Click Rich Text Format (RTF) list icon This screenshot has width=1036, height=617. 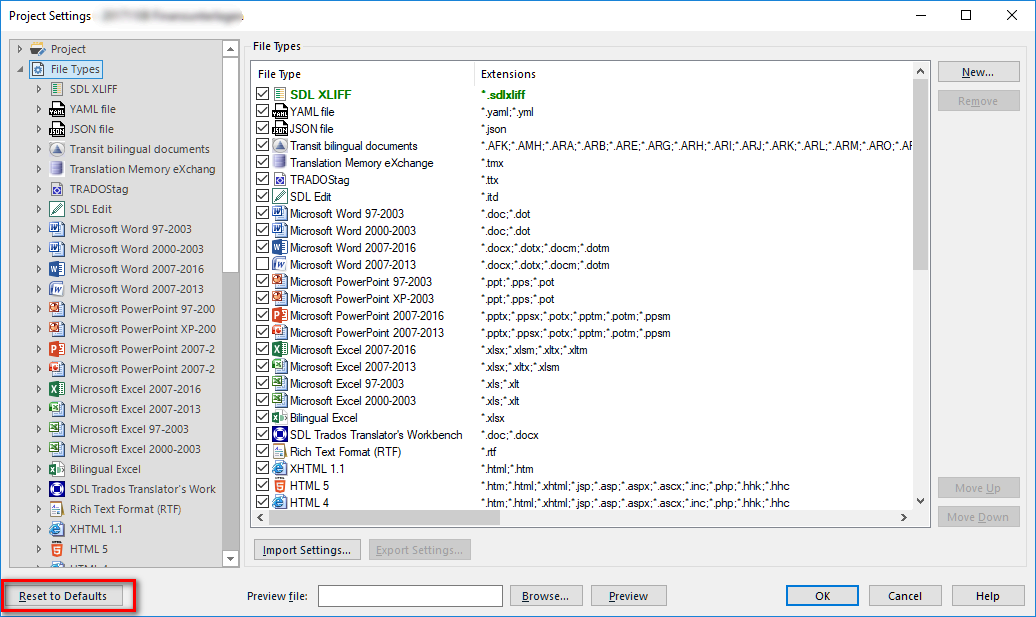[x=280, y=452]
